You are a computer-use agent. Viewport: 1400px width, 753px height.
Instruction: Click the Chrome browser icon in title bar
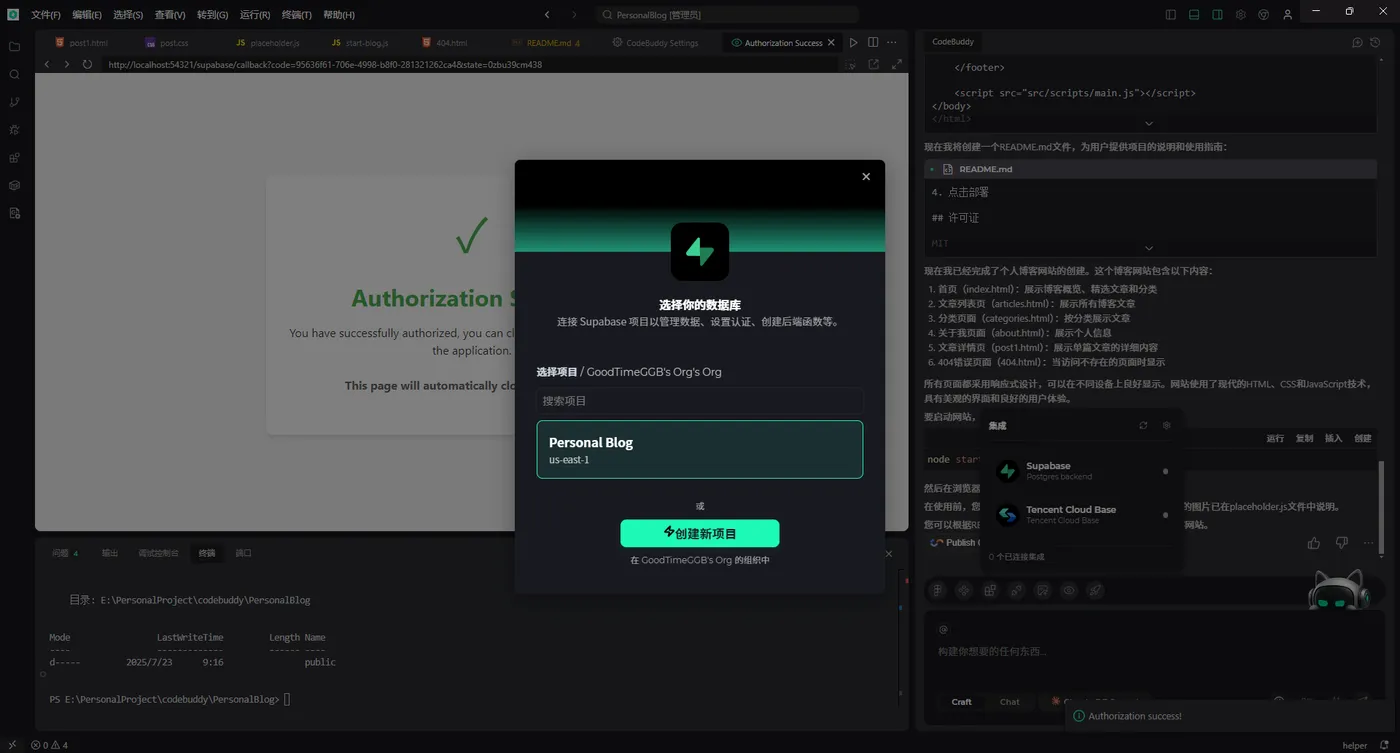(1264, 15)
